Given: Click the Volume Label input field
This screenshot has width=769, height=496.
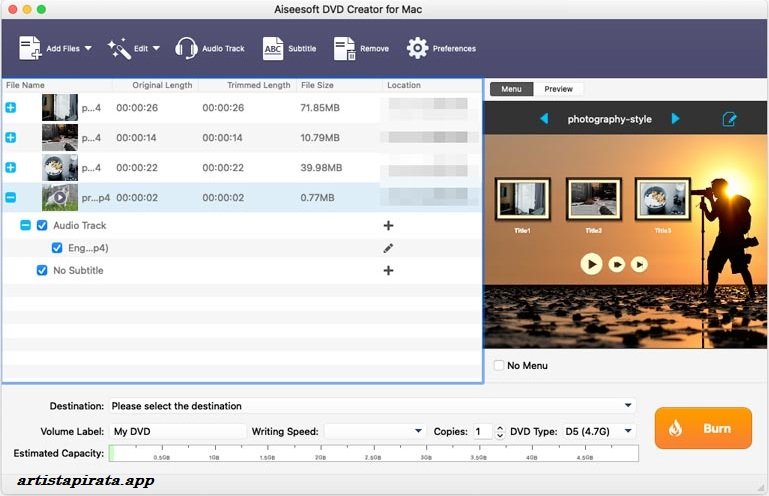Looking at the screenshot, I should [x=177, y=431].
